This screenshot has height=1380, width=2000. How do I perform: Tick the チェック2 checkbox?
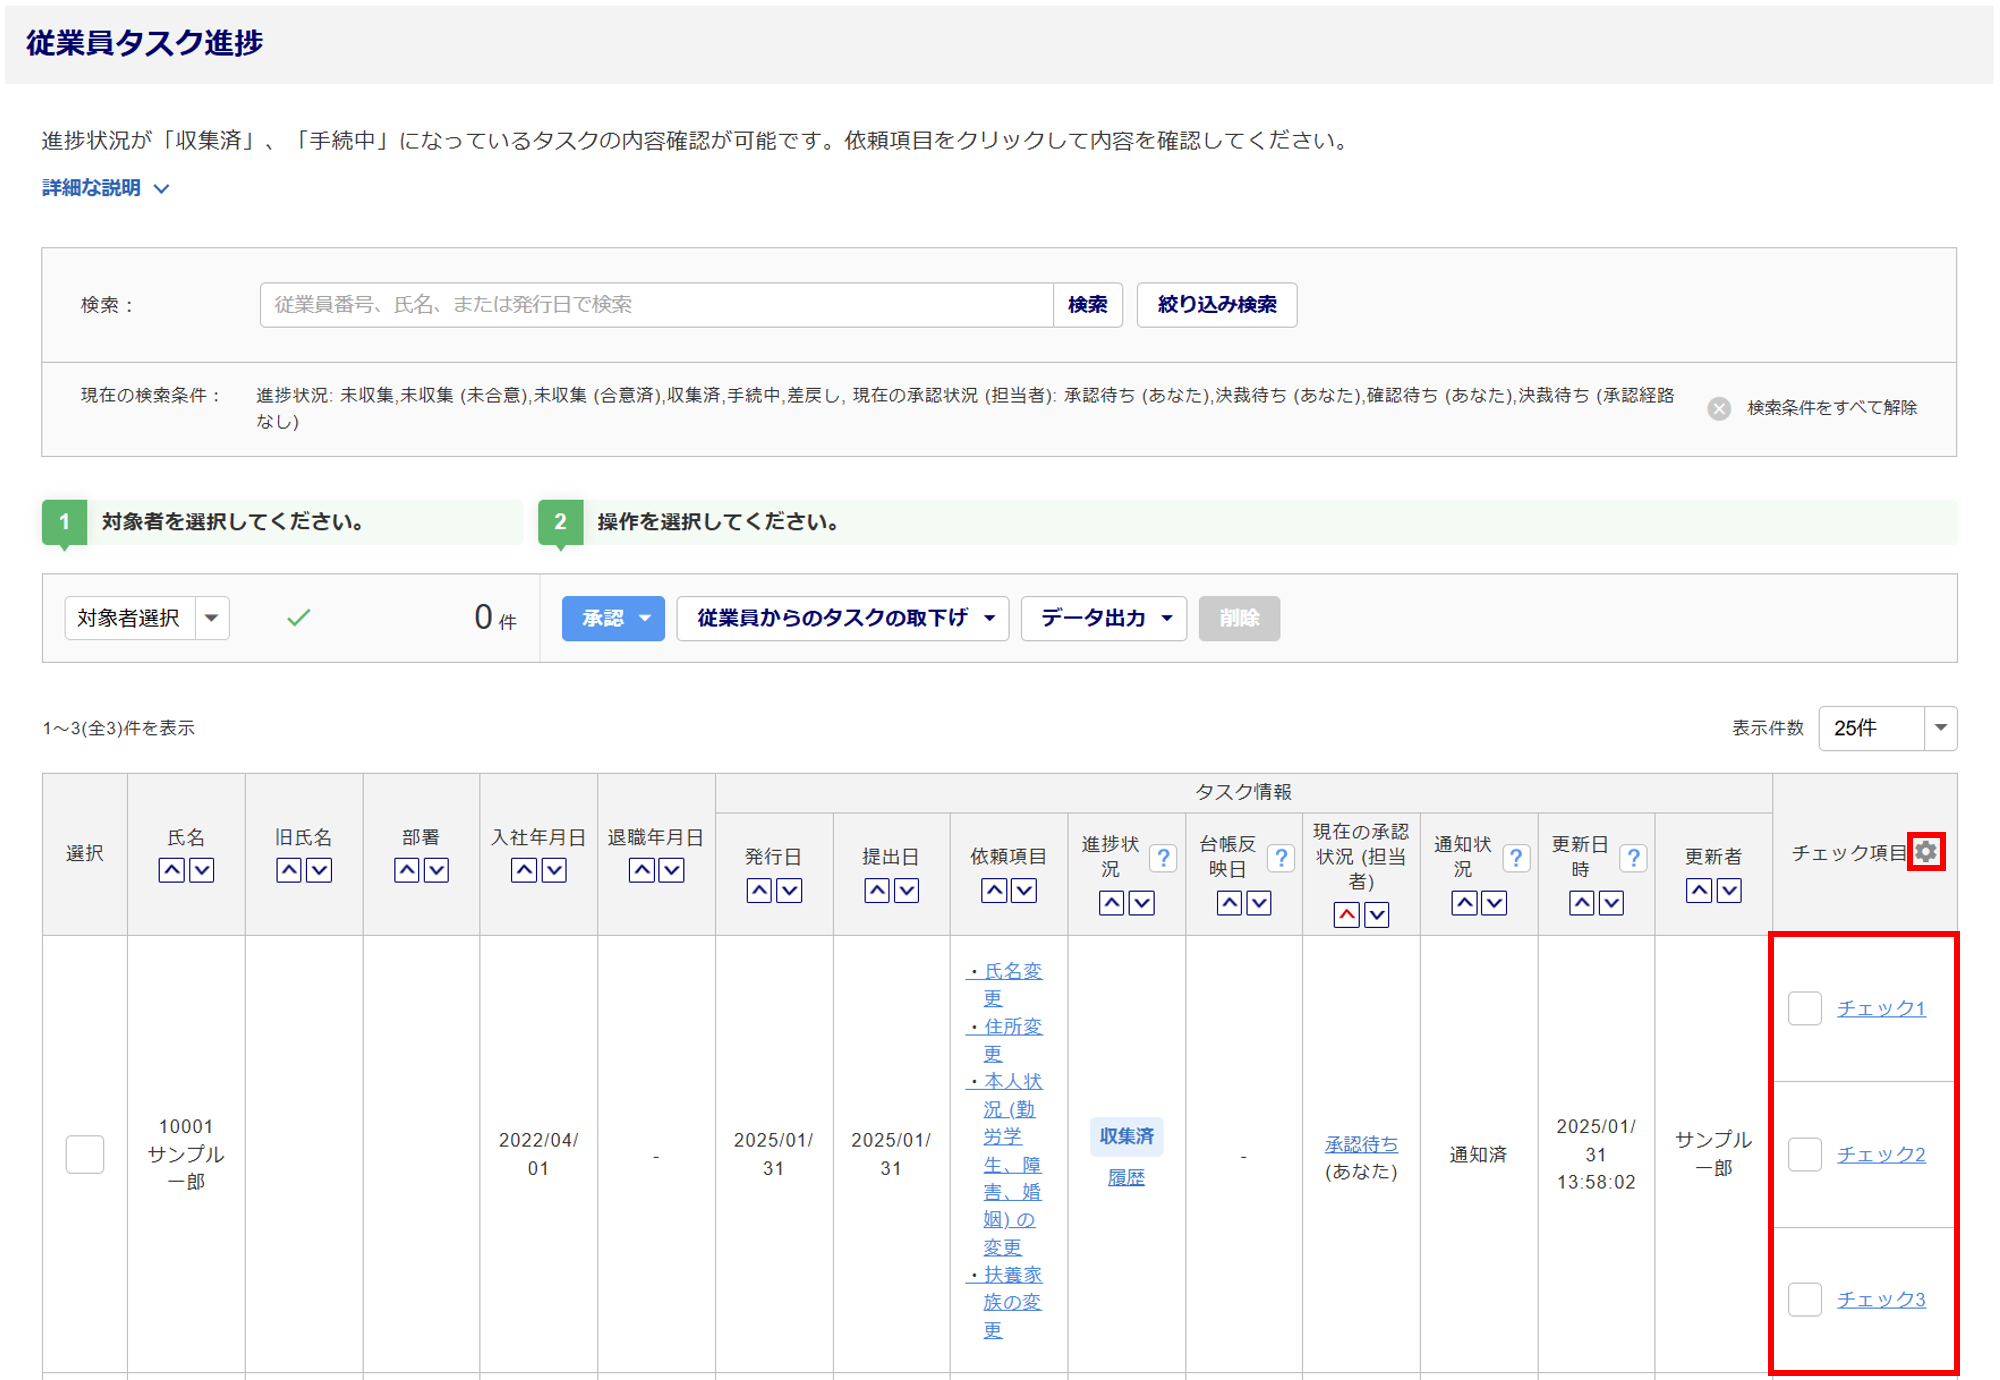pyautogui.click(x=1805, y=1154)
